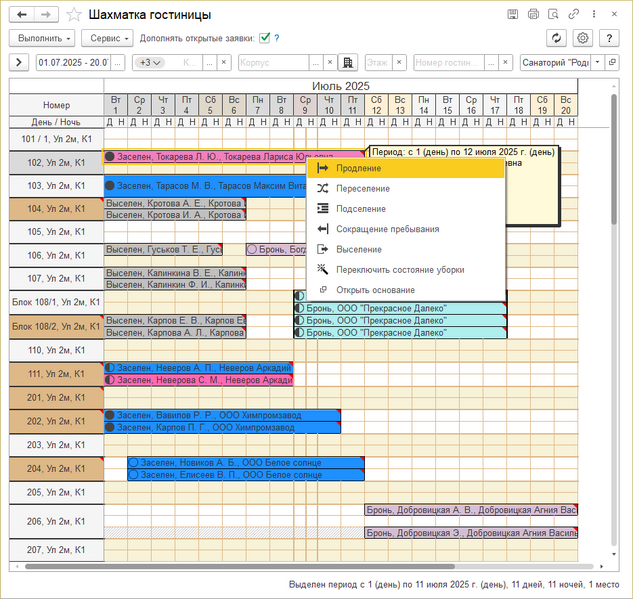Viewport: 633px width, 599px height.
Task: Click ellipsis button of the category filter
Action: (x=210, y=63)
